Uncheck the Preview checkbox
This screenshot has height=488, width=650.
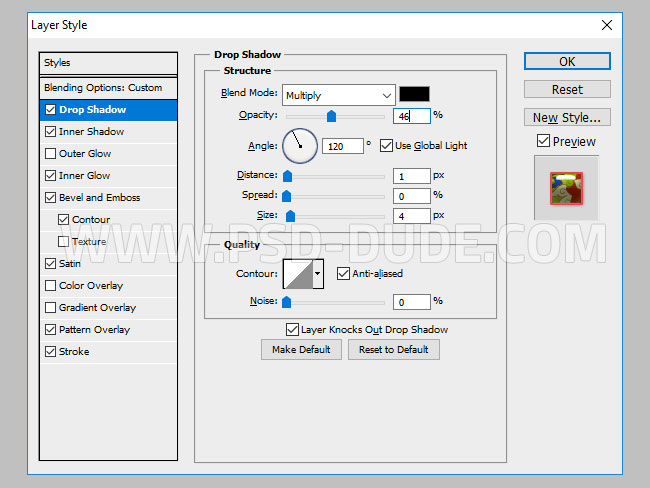point(543,142)
